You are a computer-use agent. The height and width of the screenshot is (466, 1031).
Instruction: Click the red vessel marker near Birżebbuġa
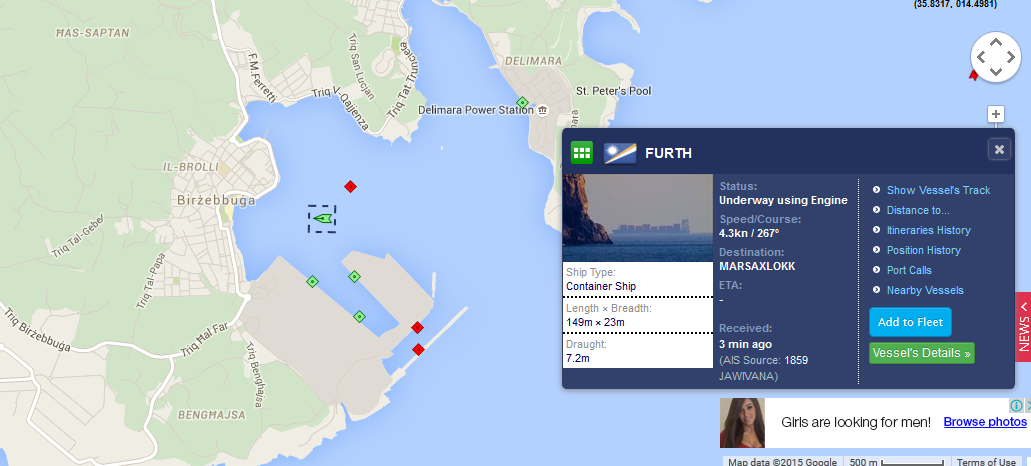click(350, 187)
